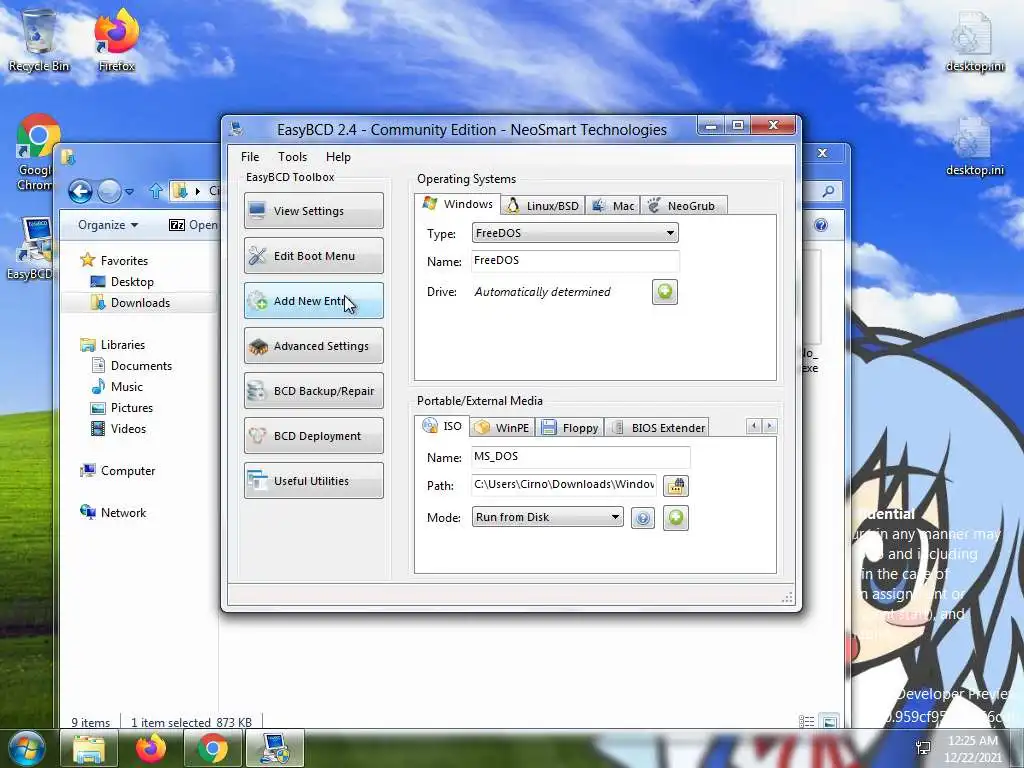
Task: Click the File Explorer taskbar icon
Action: coord(89,748)
